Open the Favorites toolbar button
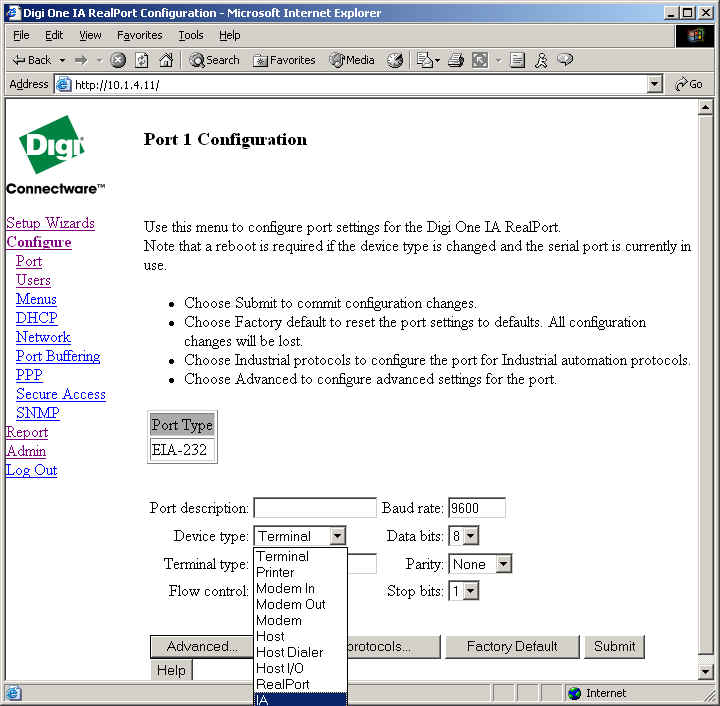Viewport: 720px width, 706px height. [x=283, y=60]
